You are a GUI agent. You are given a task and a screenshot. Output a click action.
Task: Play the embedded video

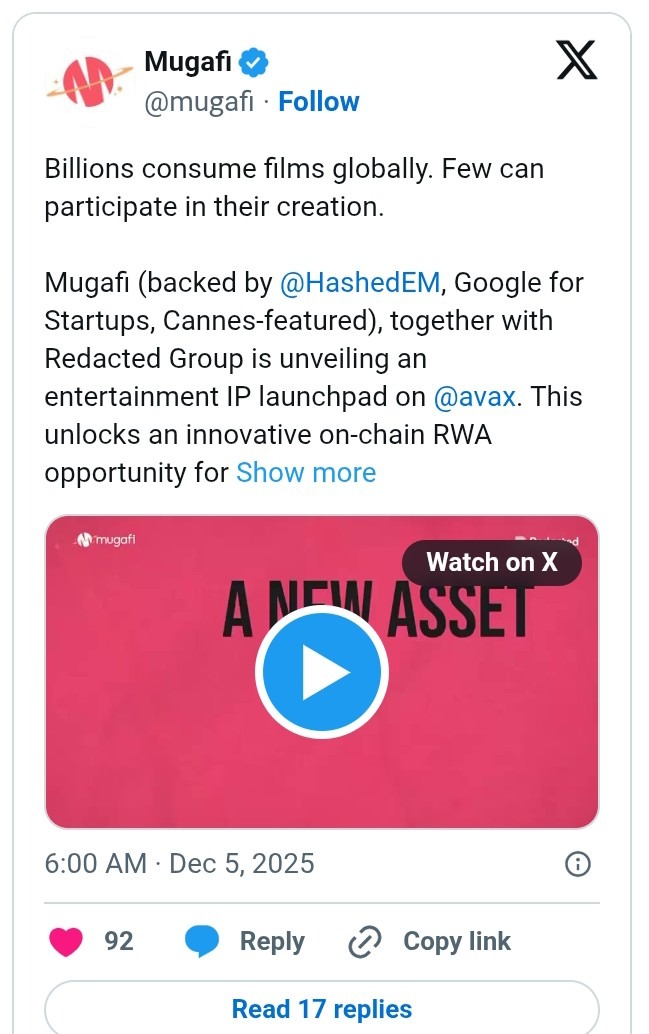pos(322,671)
